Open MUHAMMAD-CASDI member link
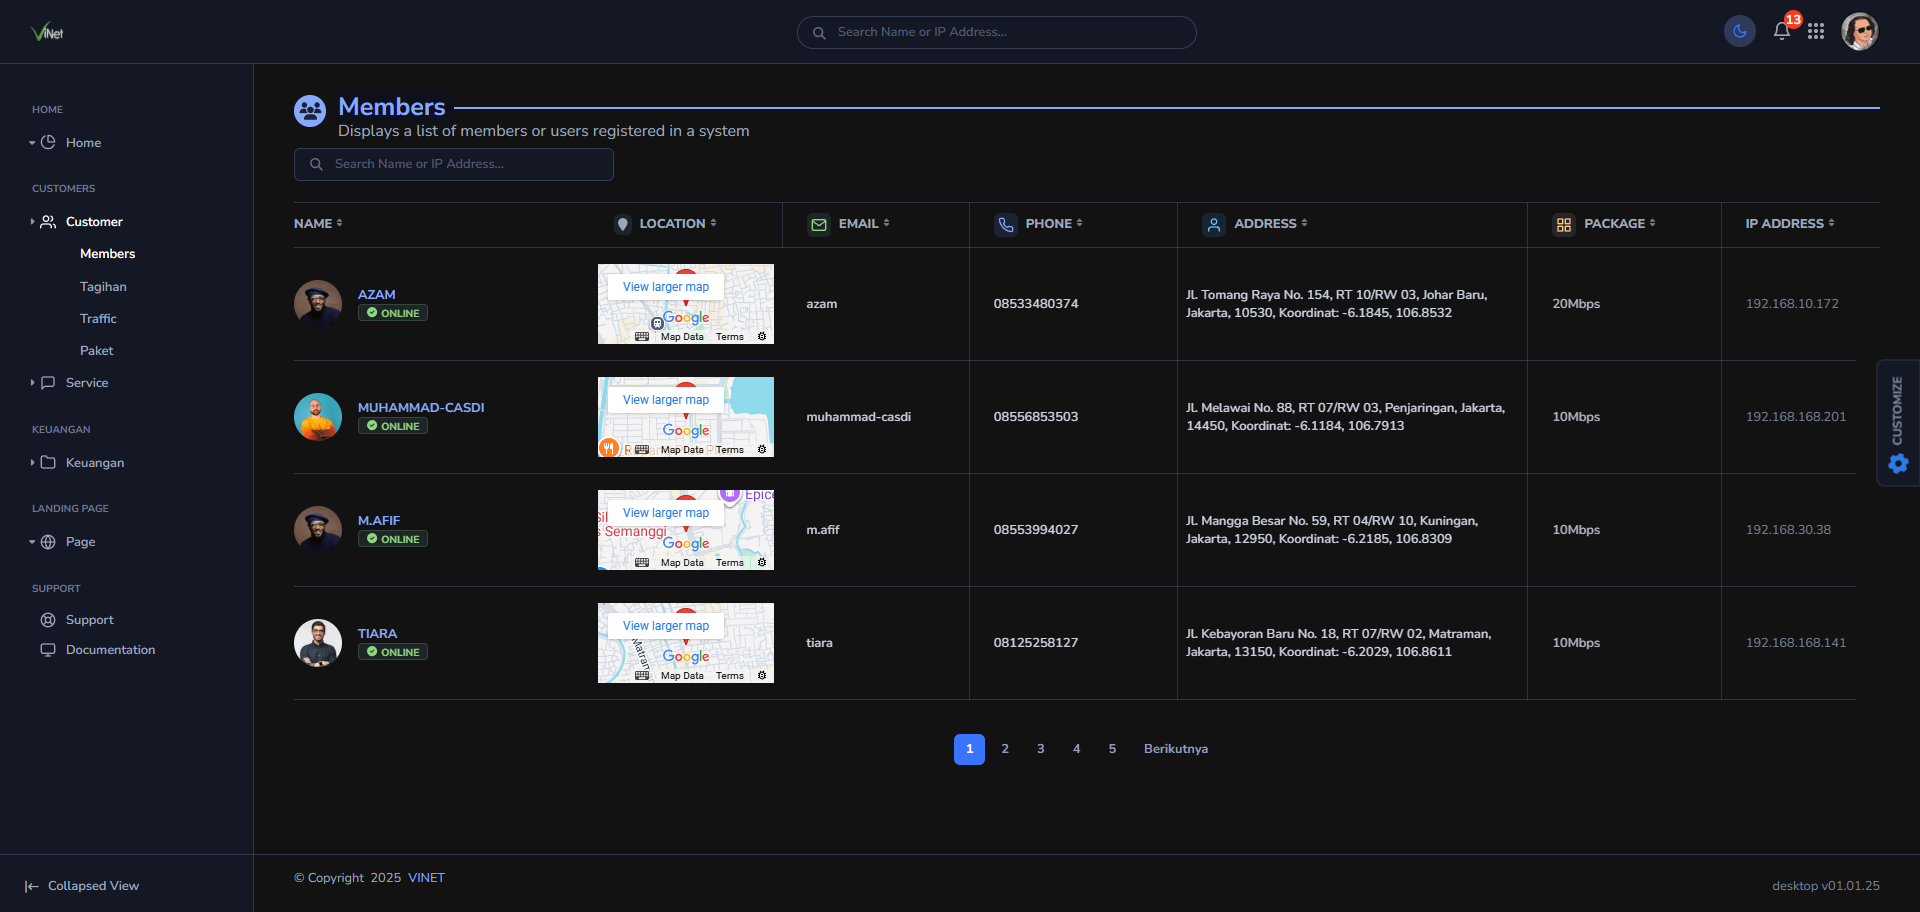Screen dimensions: 1920x912 coord(421,408)
